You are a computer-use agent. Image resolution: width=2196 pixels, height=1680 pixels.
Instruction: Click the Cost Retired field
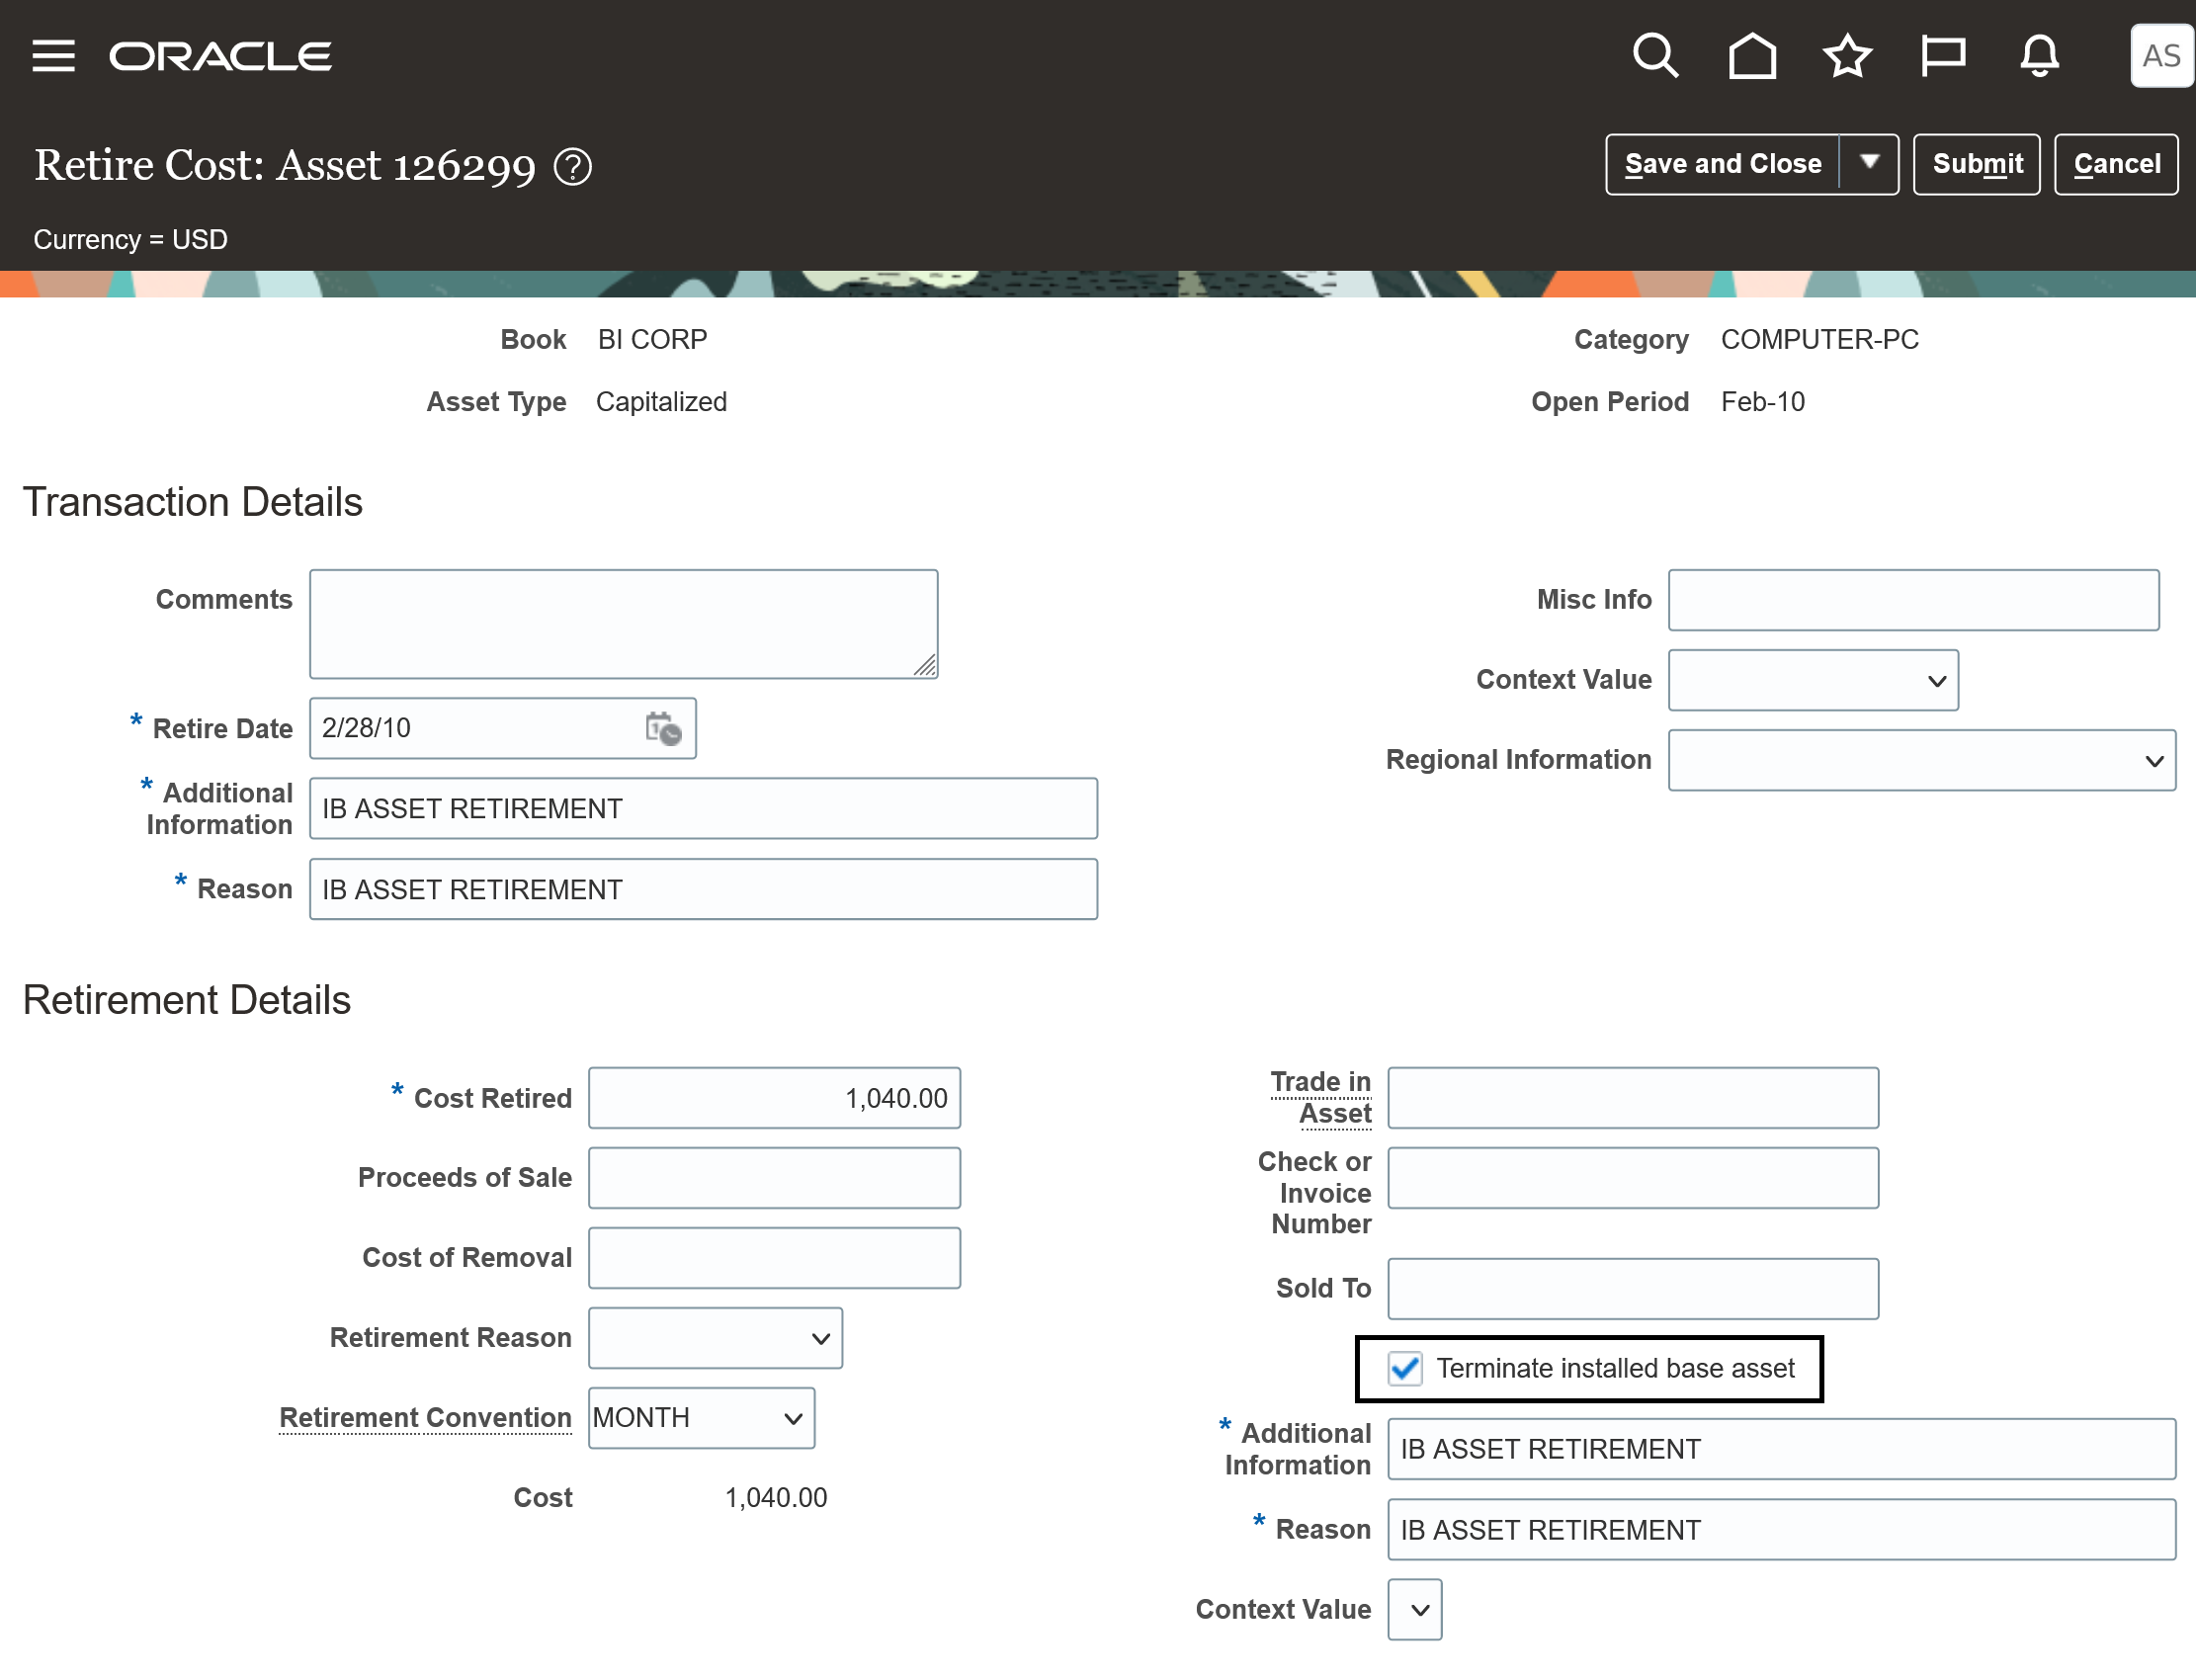tap(774, 1099)
